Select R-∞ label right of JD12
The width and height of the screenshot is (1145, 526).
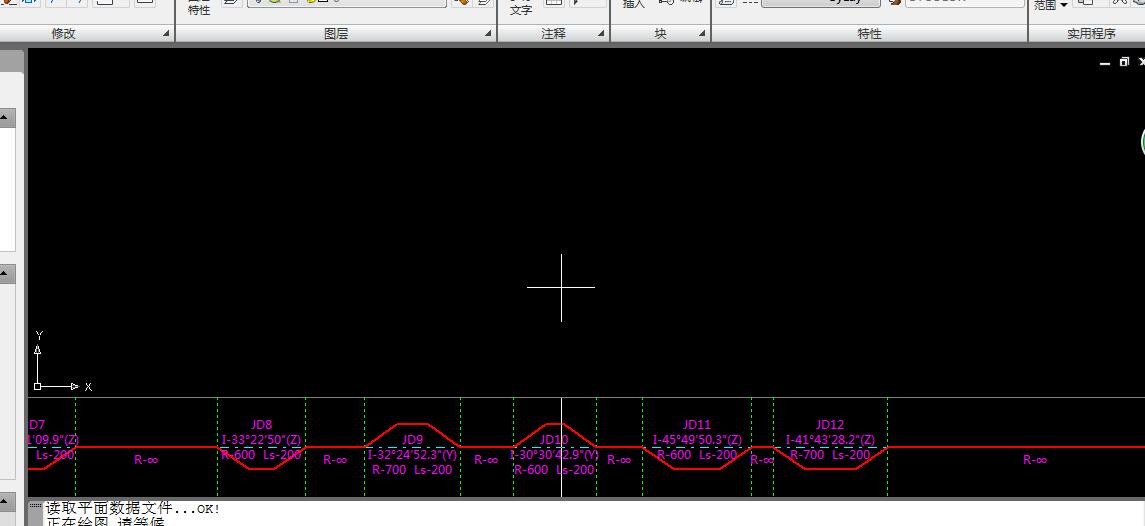click(1035, 460)
